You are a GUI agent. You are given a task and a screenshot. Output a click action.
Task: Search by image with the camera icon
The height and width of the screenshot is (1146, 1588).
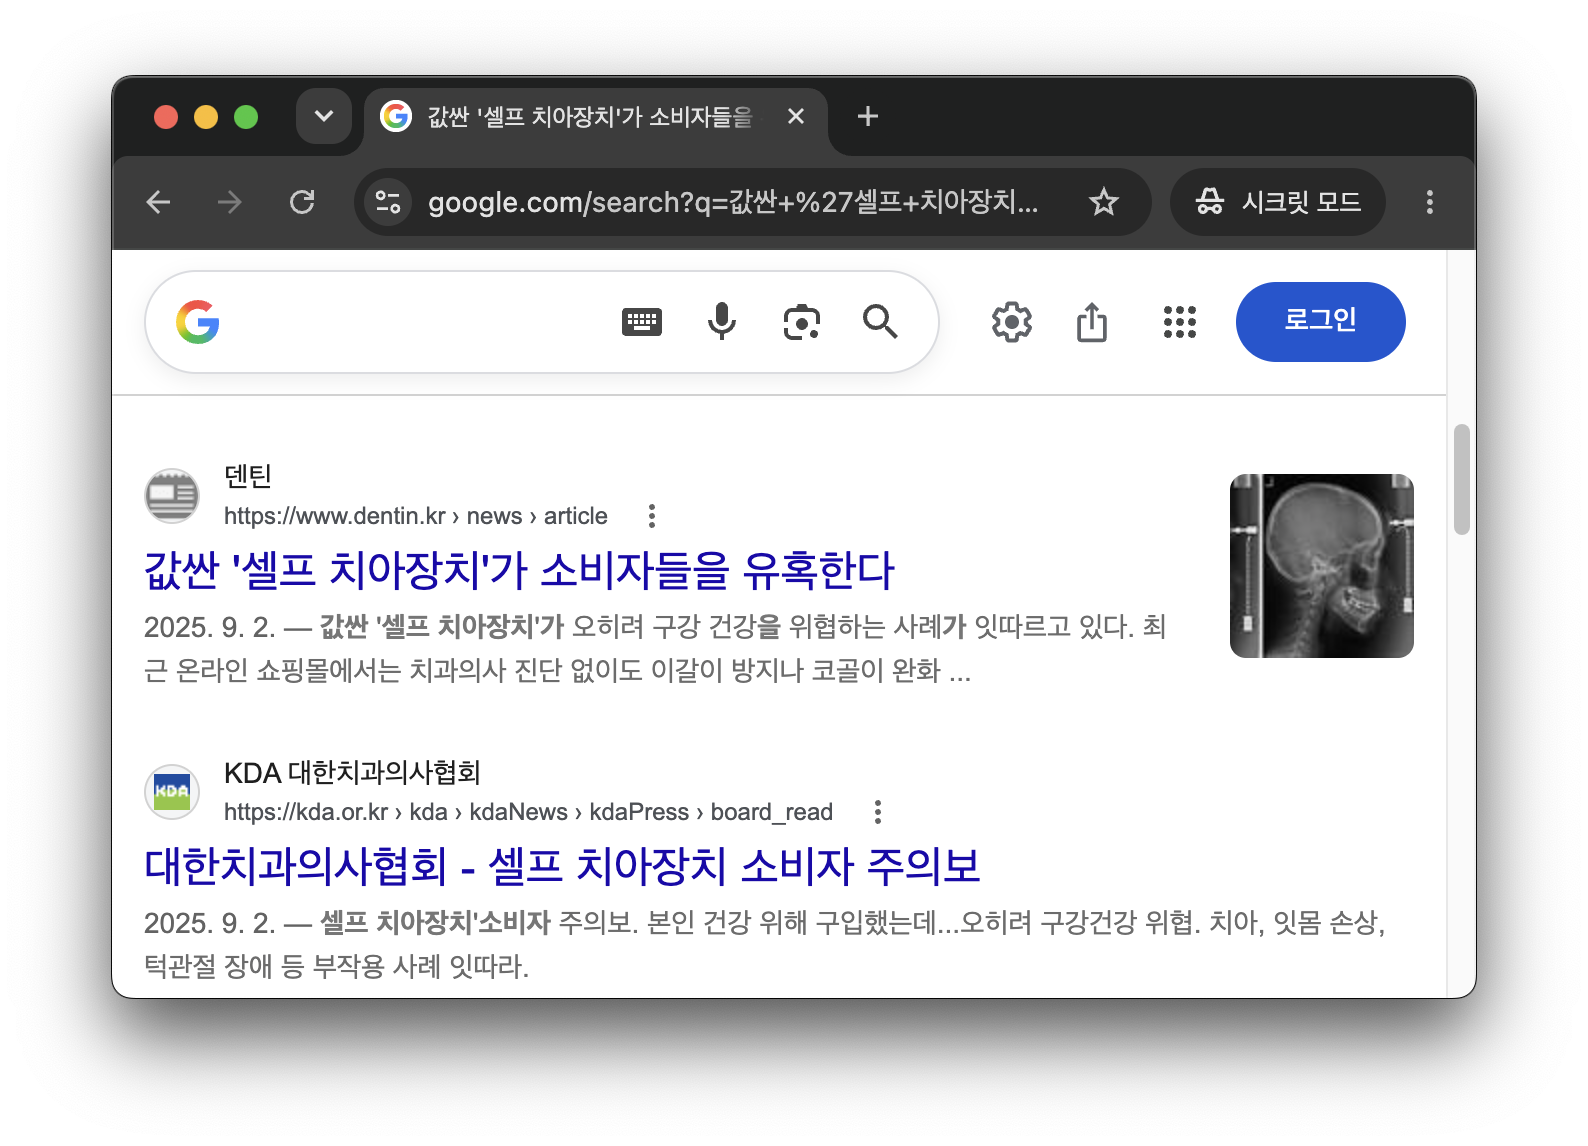coord(802,322)
